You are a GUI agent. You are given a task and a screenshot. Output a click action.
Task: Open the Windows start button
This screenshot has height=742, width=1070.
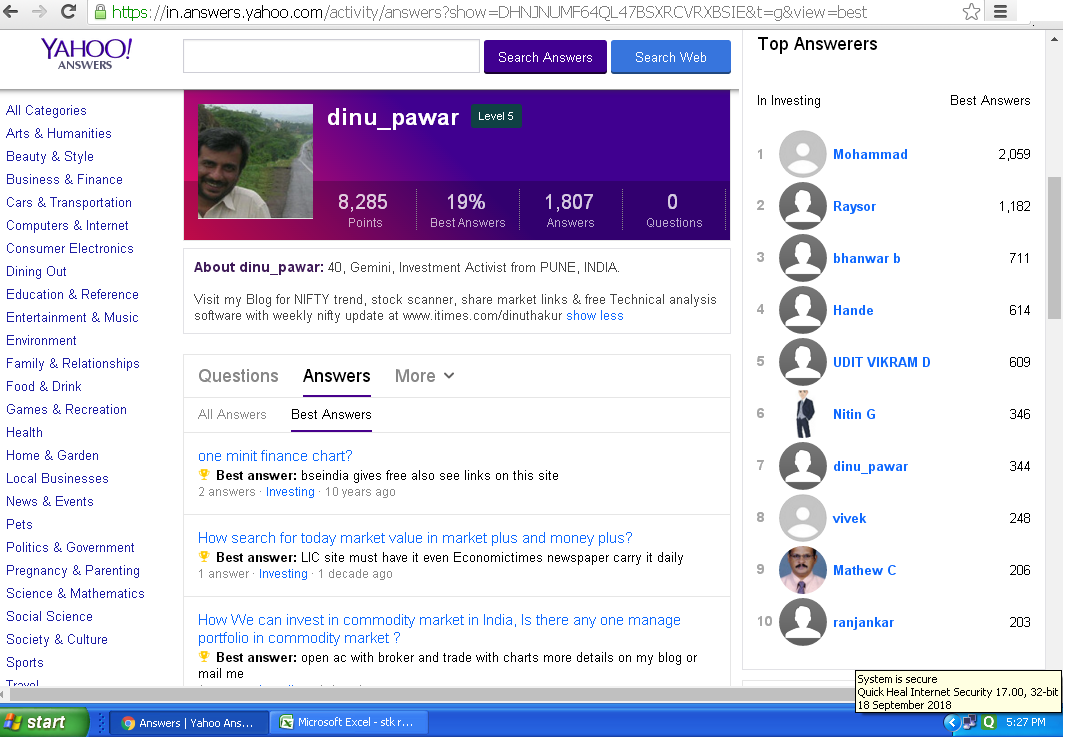[x=44, y=722]
